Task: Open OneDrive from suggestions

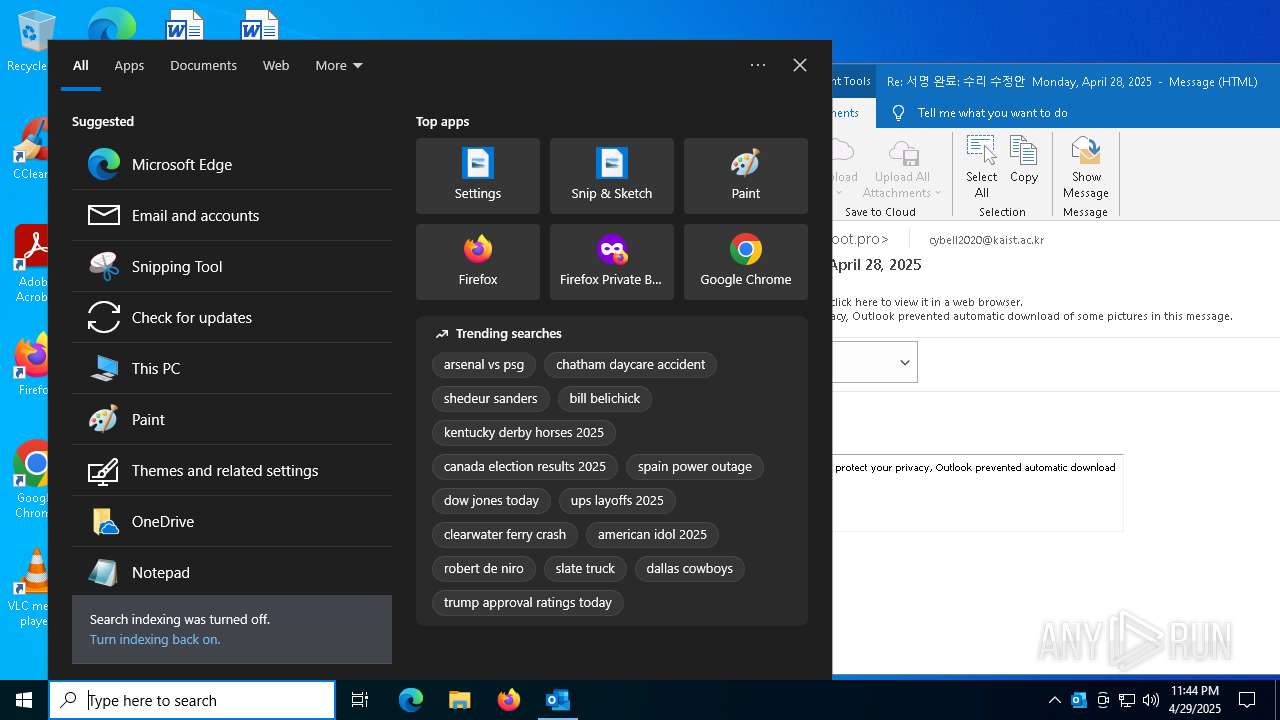Action: tap(232, 521)
